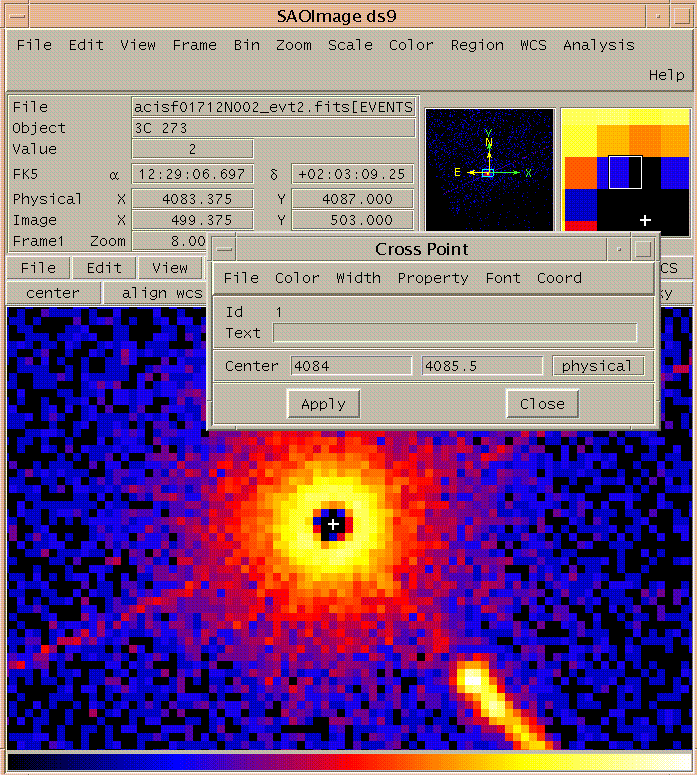Click the FK5 delta value +02:03:09.25
This screenshot has height=775, width=697.
tap(352, 174)
